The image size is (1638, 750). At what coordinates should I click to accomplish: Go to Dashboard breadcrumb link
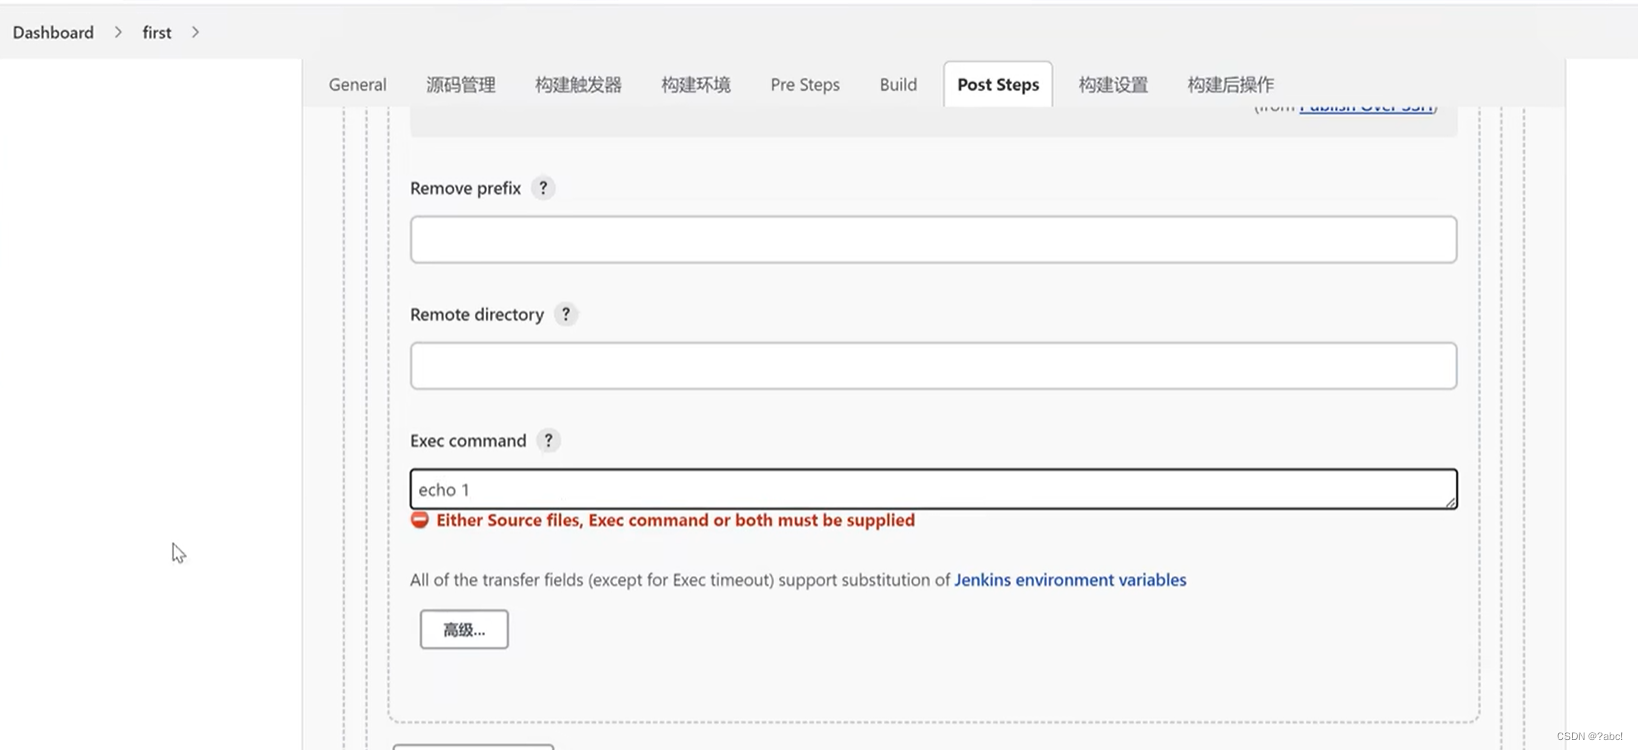point(53,32)
